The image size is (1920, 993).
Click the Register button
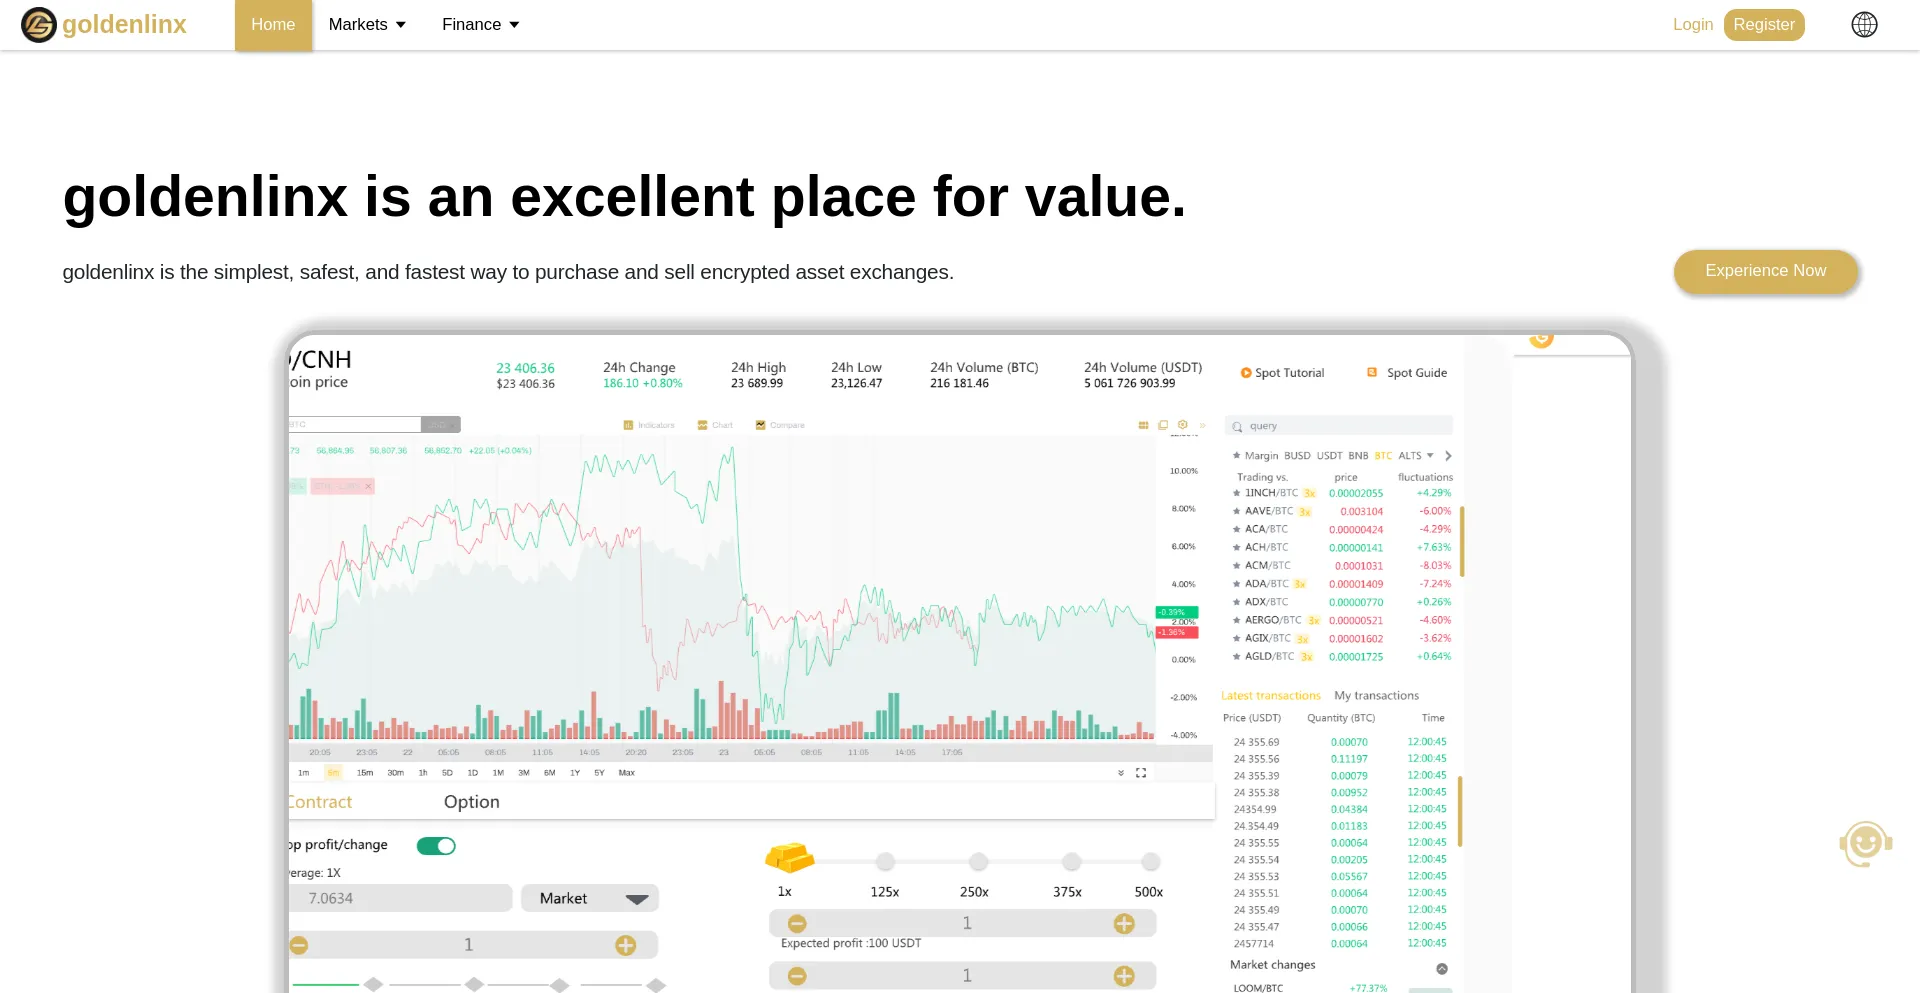(x=1764, y=25)
